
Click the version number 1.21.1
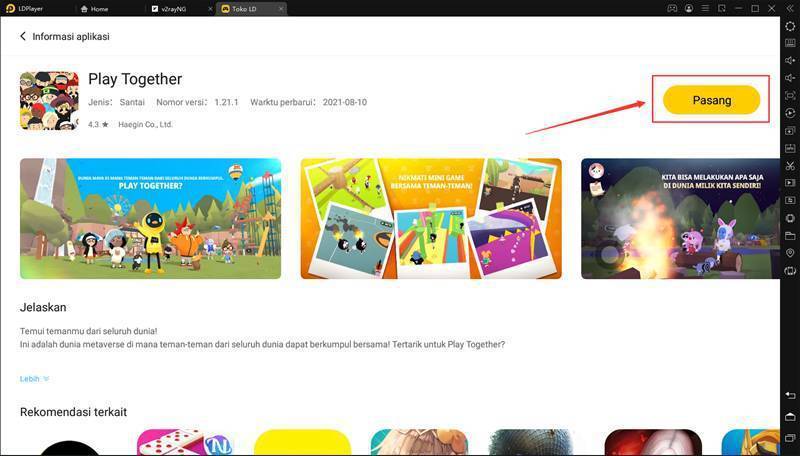[x=227, y=102]
